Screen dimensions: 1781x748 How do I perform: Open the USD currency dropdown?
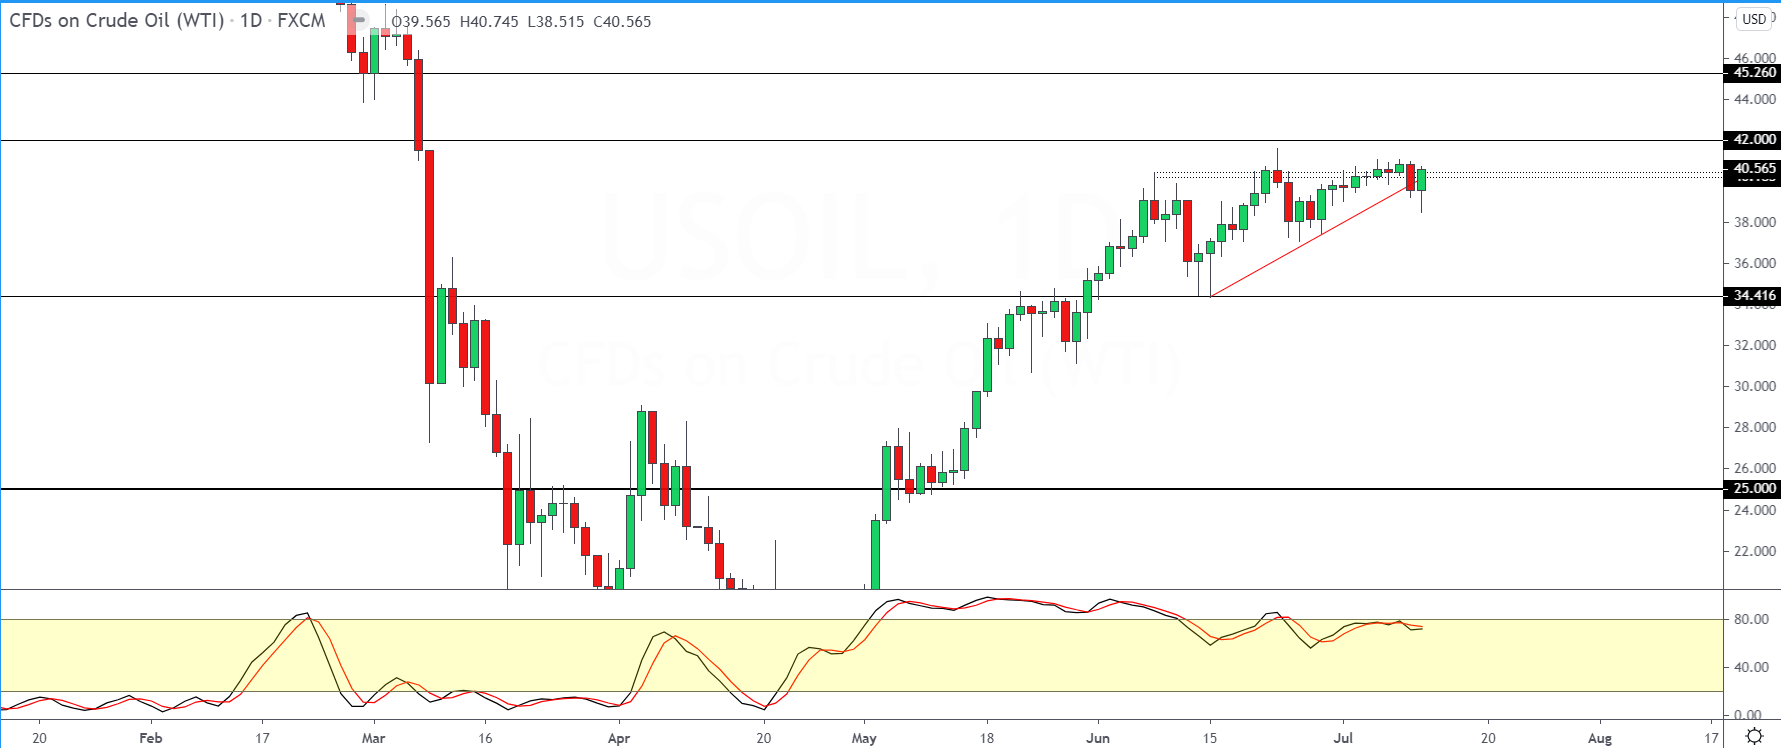pos(1755,19)
